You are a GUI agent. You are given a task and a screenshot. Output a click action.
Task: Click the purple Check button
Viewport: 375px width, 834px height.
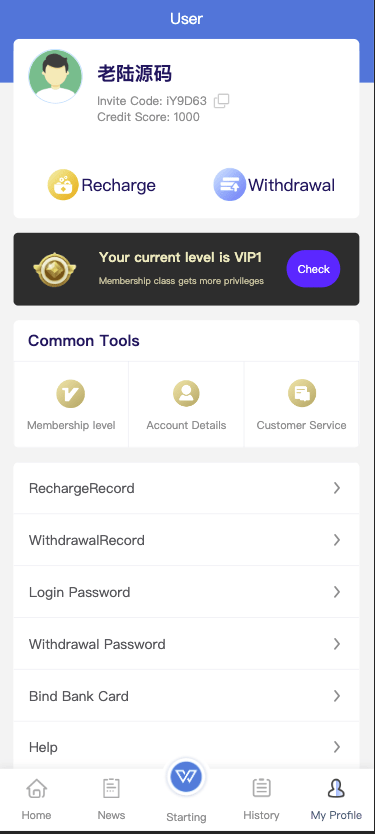click(x=313, y=269)
